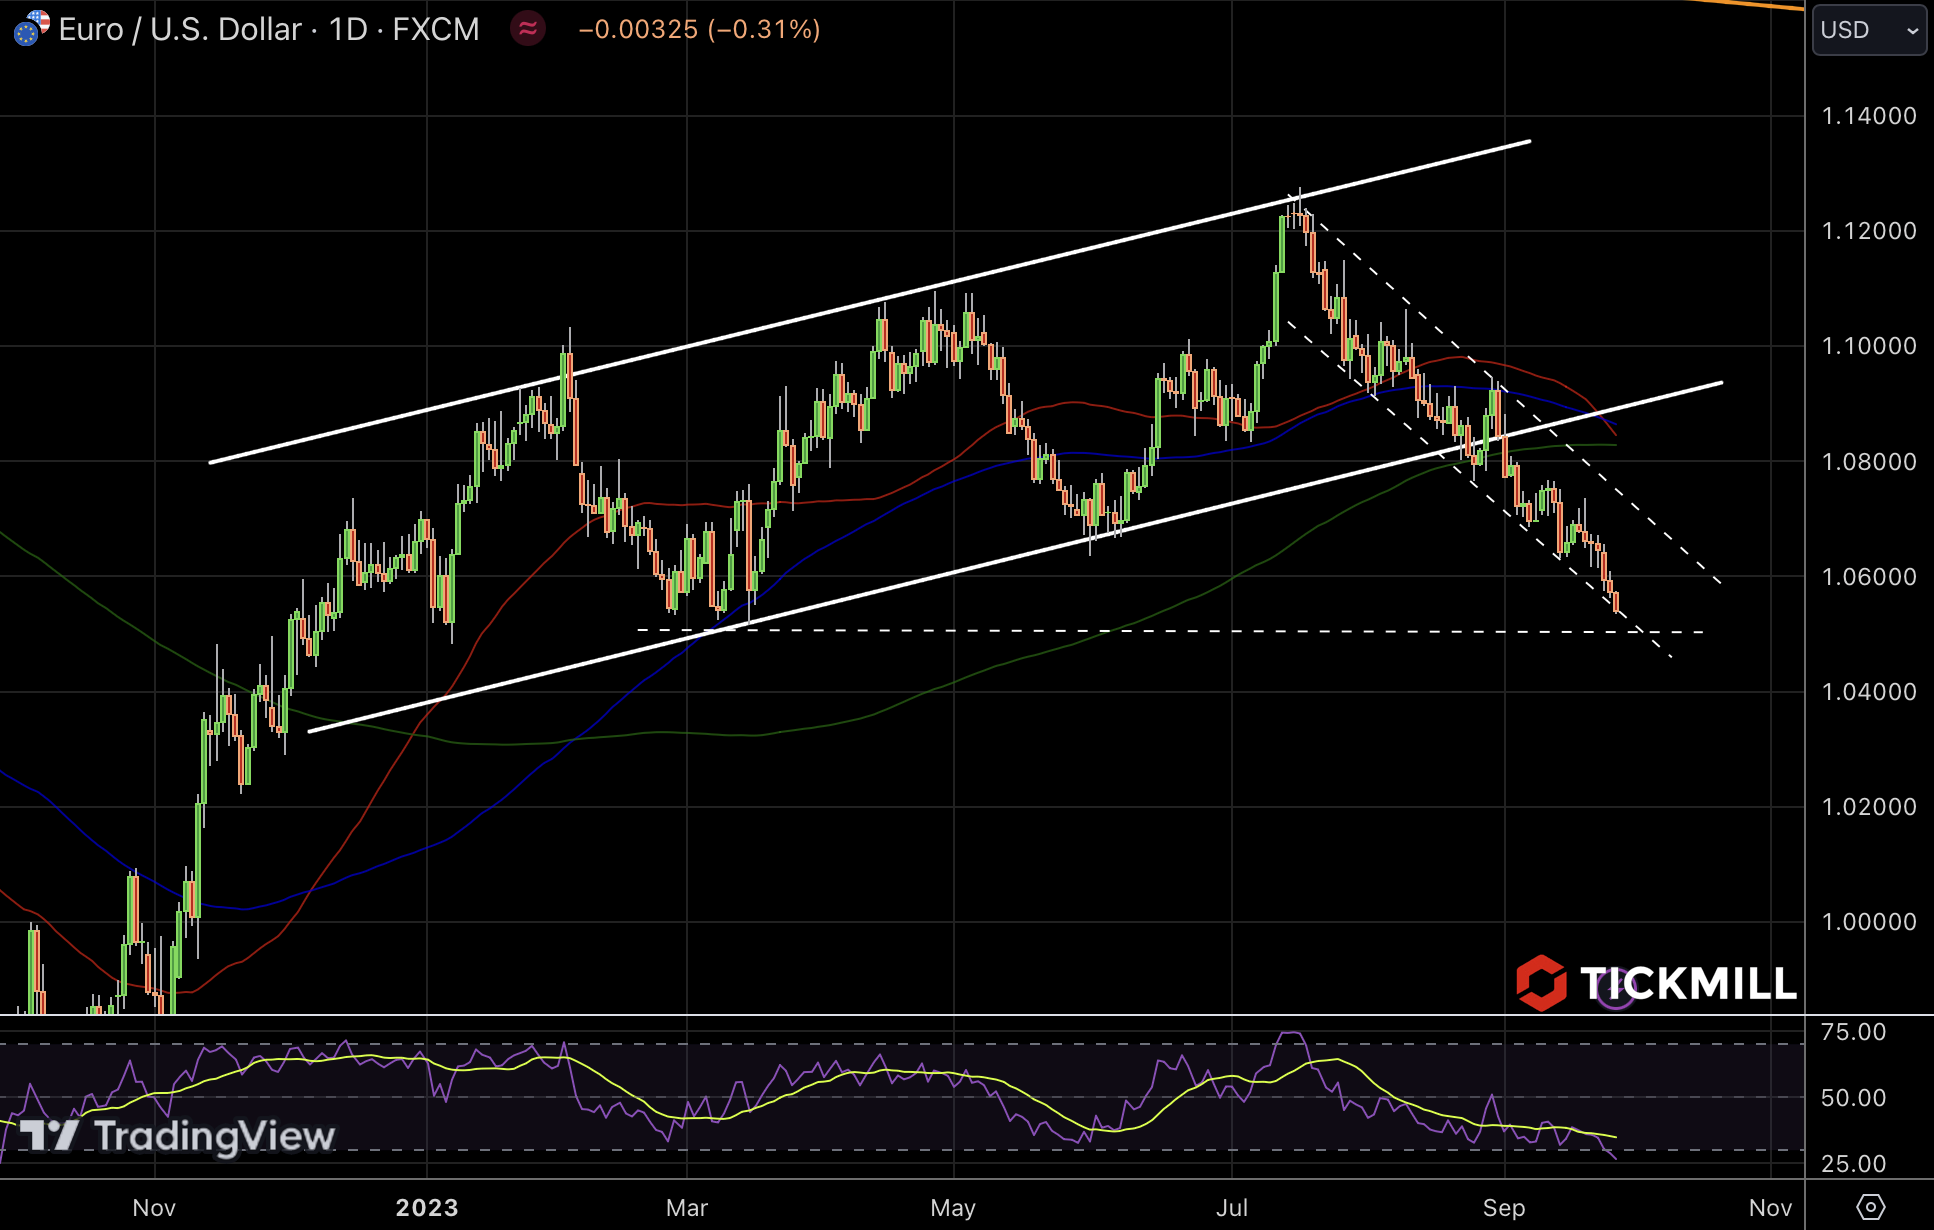Image resolution: width=1934 pixels, height=1230 pixels.
Task: Click the red approximate-equal data status icon
Action: [528, 29]
